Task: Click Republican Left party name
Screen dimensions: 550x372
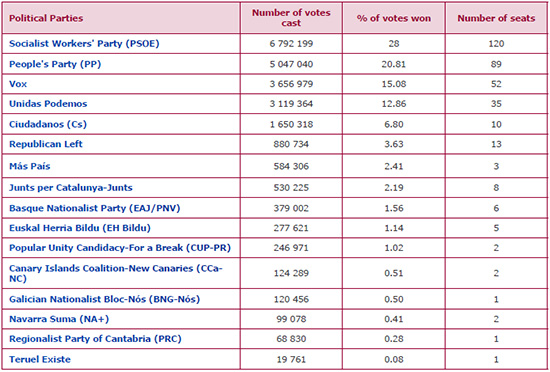Action: click(46, 144)
